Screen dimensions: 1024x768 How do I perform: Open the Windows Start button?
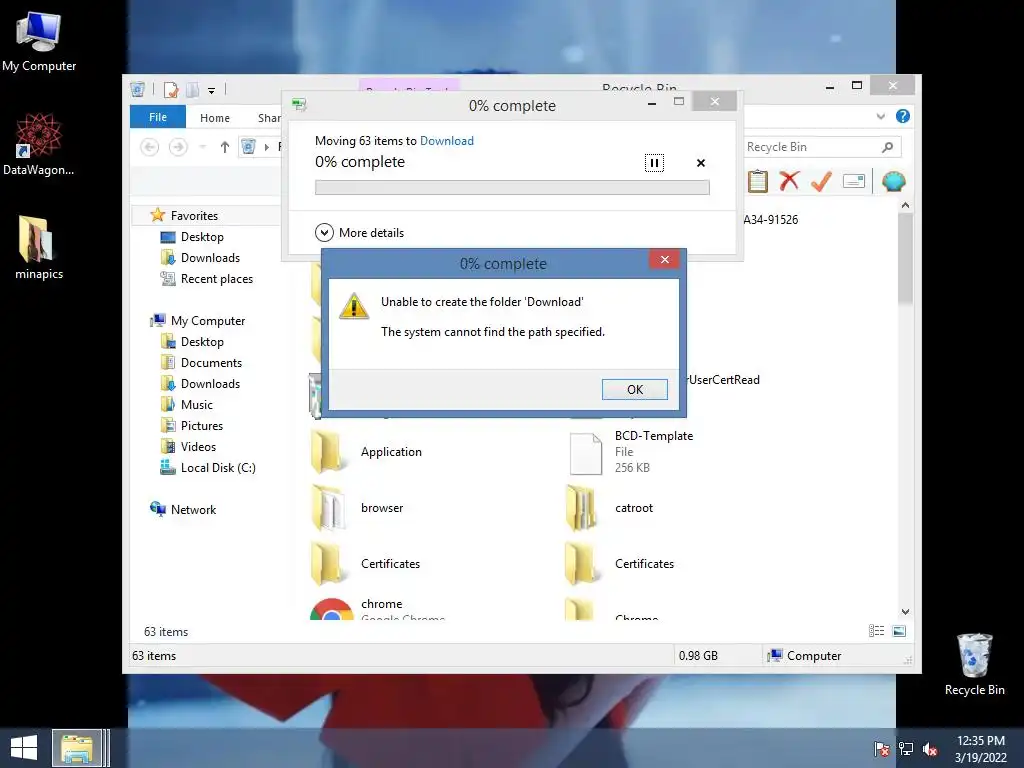[x=24, y=748]
